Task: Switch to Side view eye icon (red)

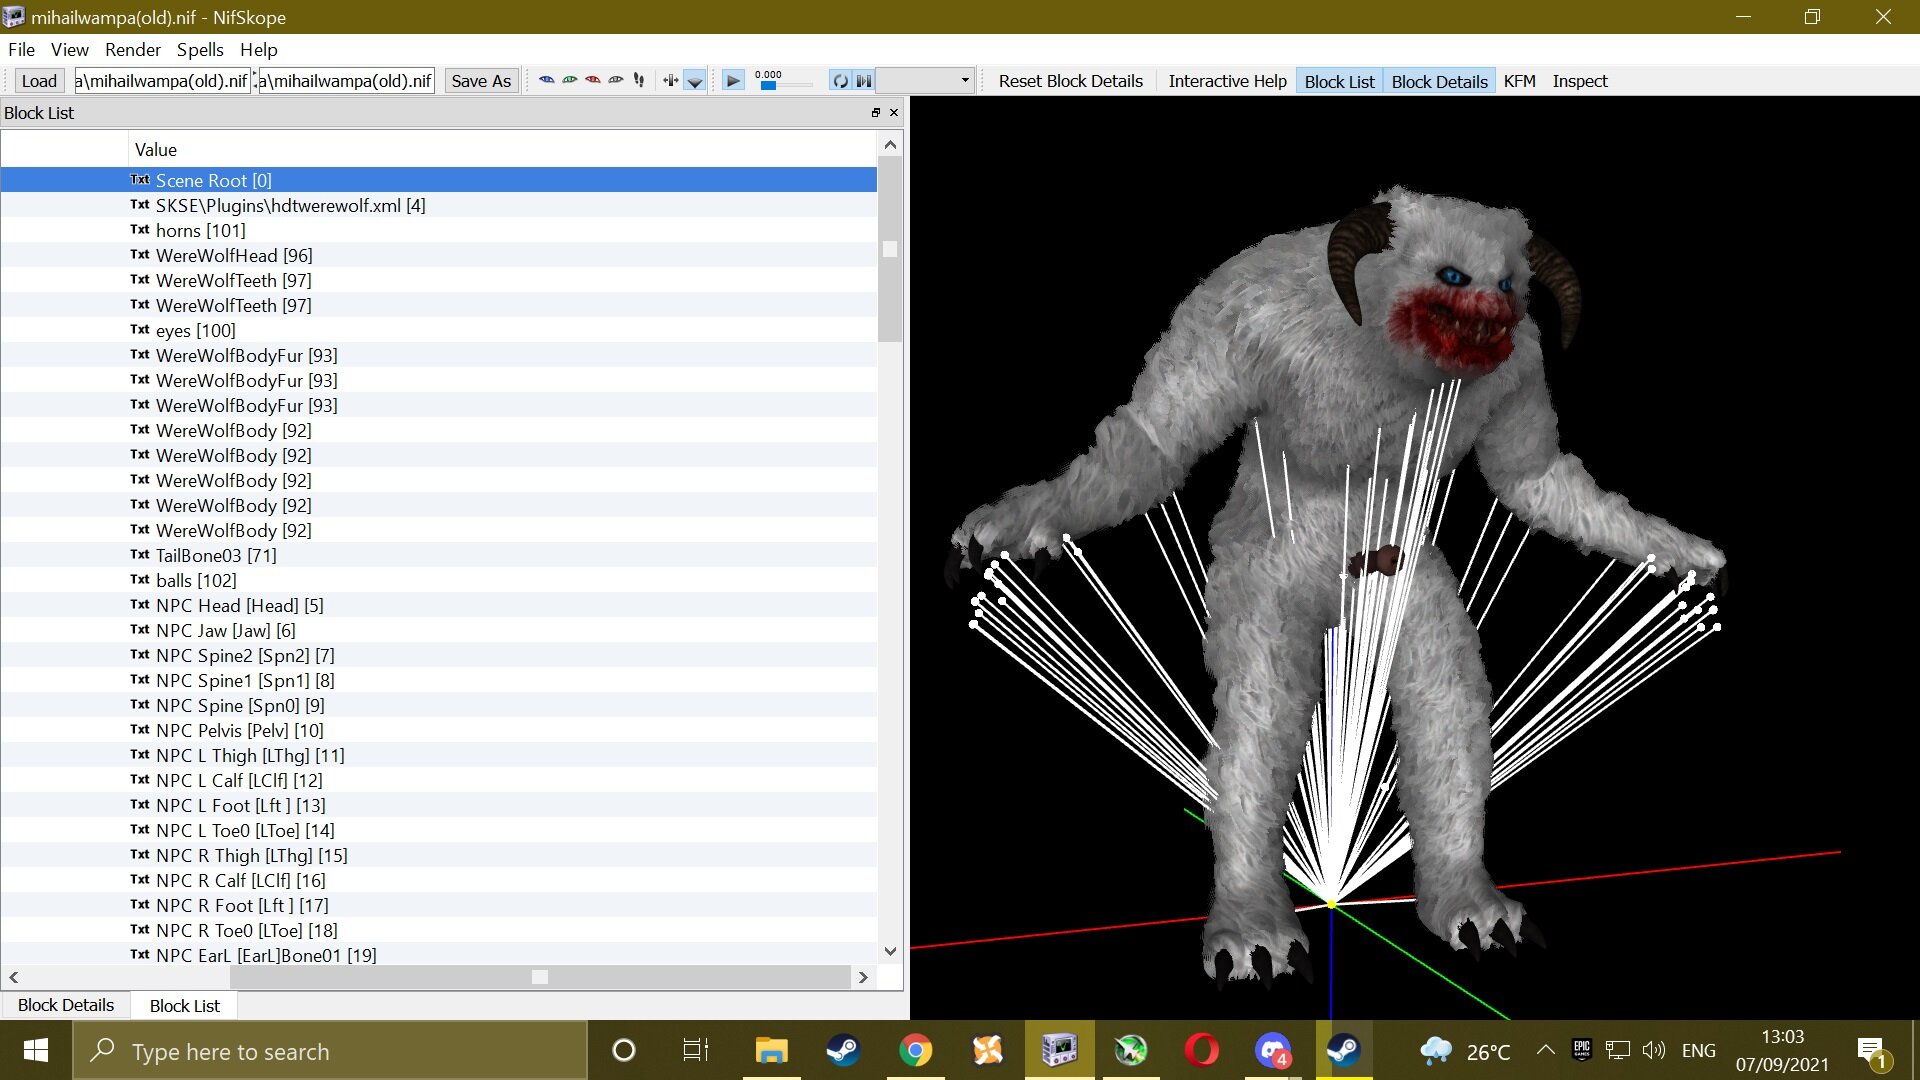Action: pos(593,81)
